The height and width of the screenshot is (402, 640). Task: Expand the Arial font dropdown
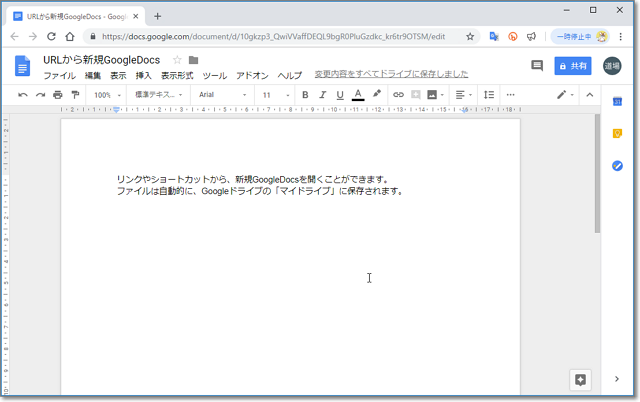click(x=222, y=95)
